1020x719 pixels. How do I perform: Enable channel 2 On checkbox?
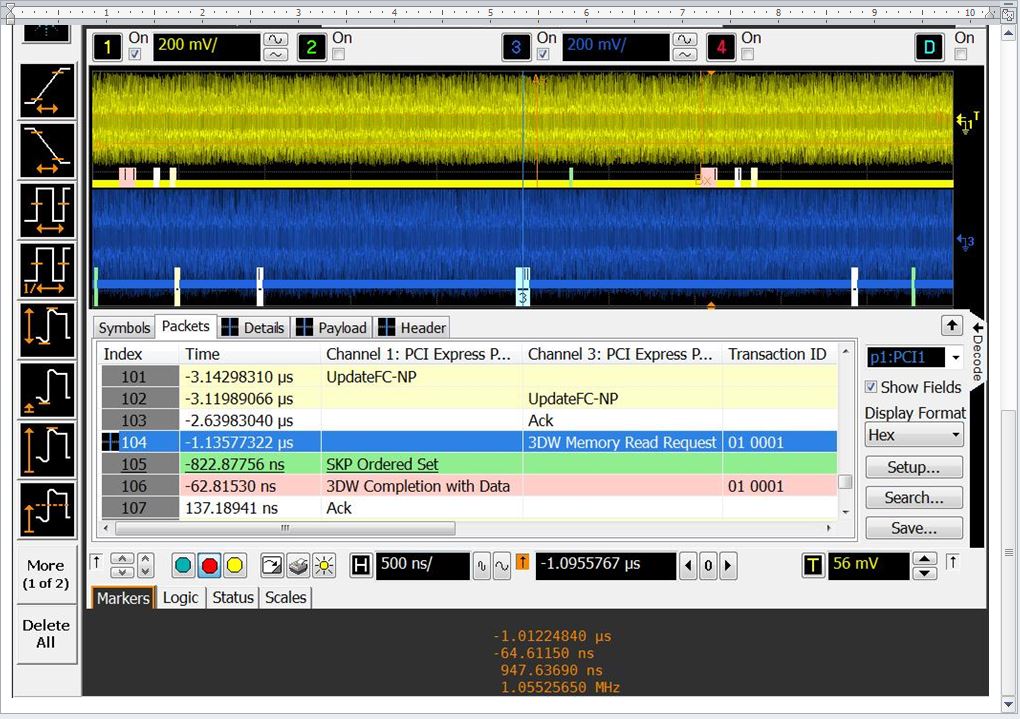coord(338,54)
